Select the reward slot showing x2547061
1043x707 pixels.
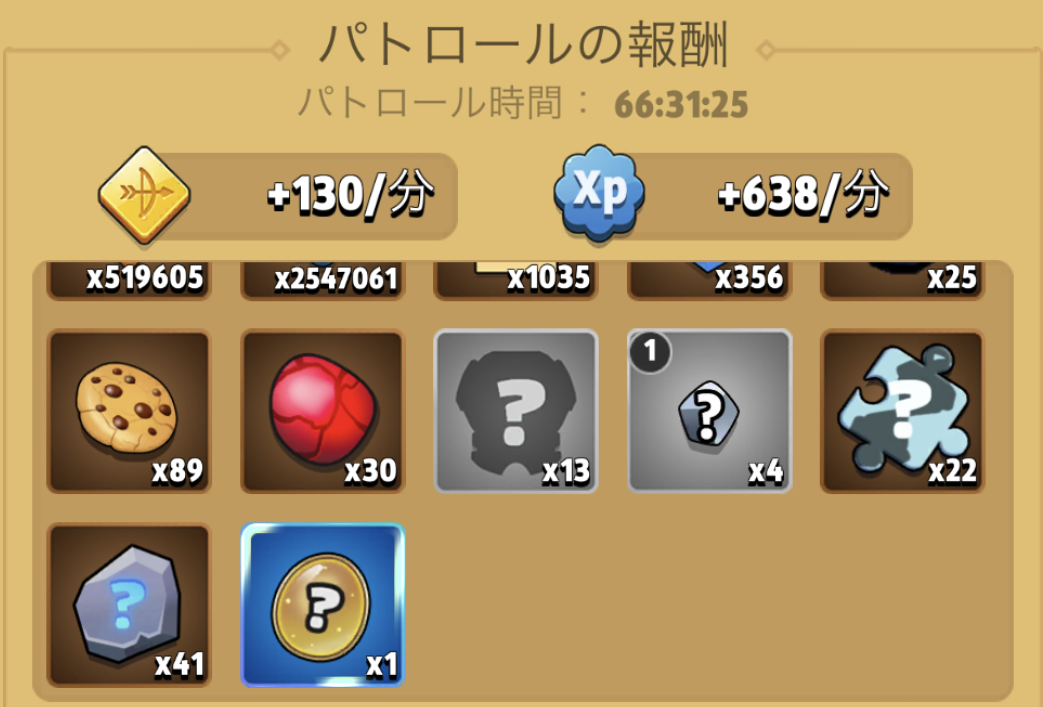(323, 280)
